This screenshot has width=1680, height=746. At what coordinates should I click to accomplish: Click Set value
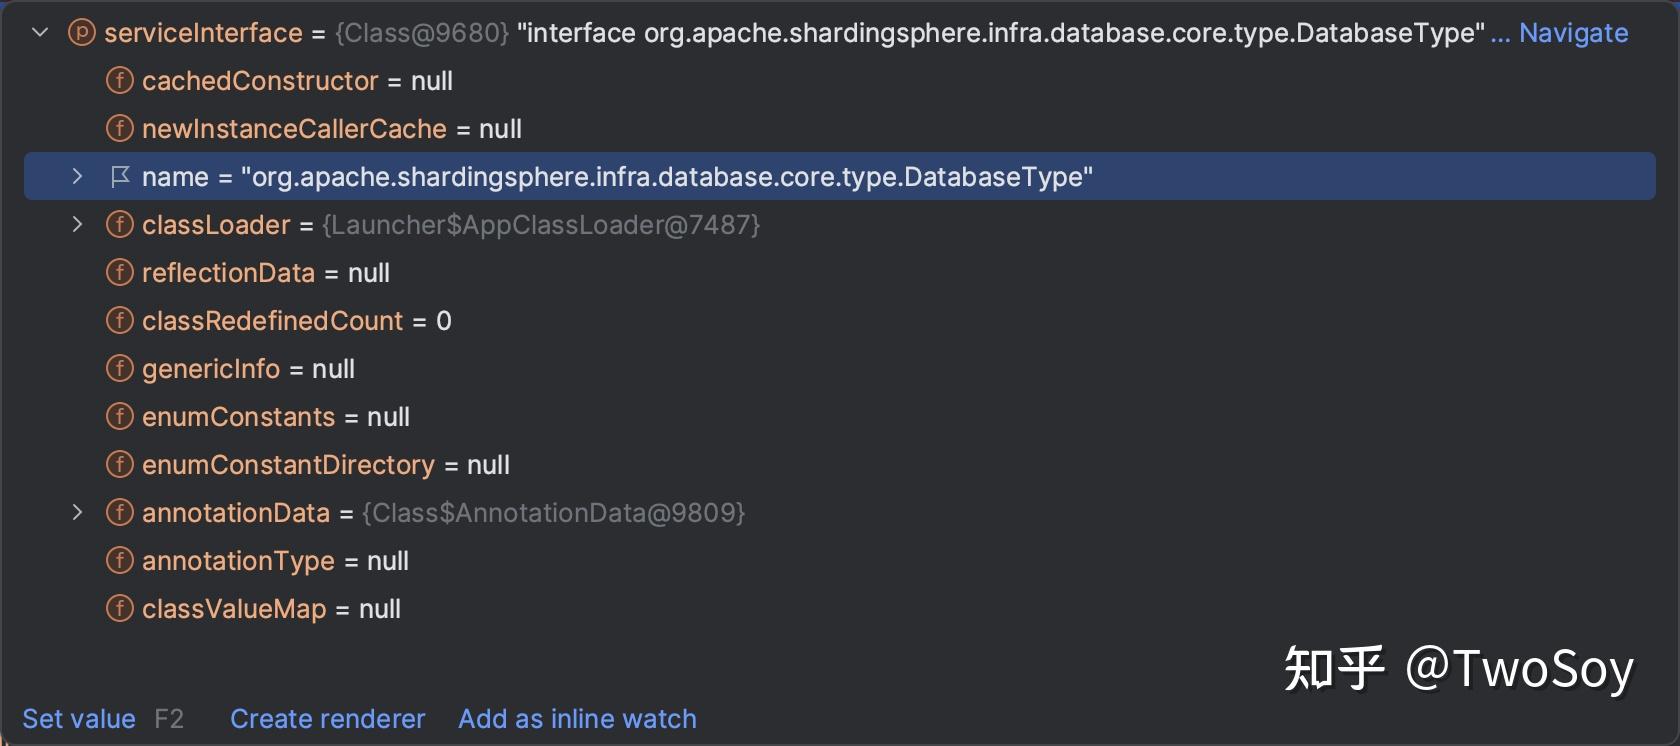pos(79,718)
